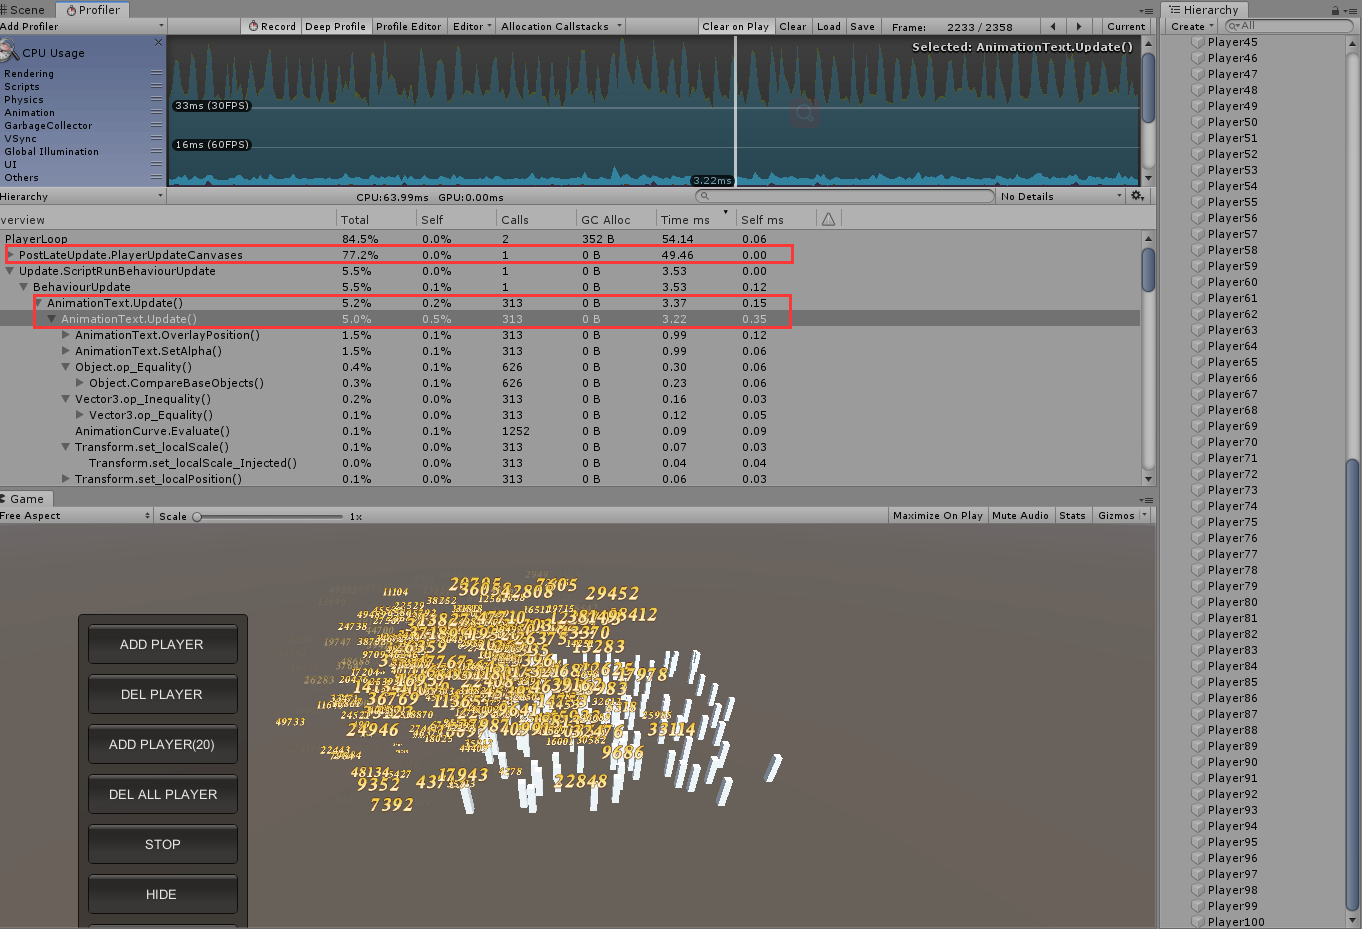Open the No Details dropdown
Viewport: 1362px width, 929px height.
[x=1062, y=197]
